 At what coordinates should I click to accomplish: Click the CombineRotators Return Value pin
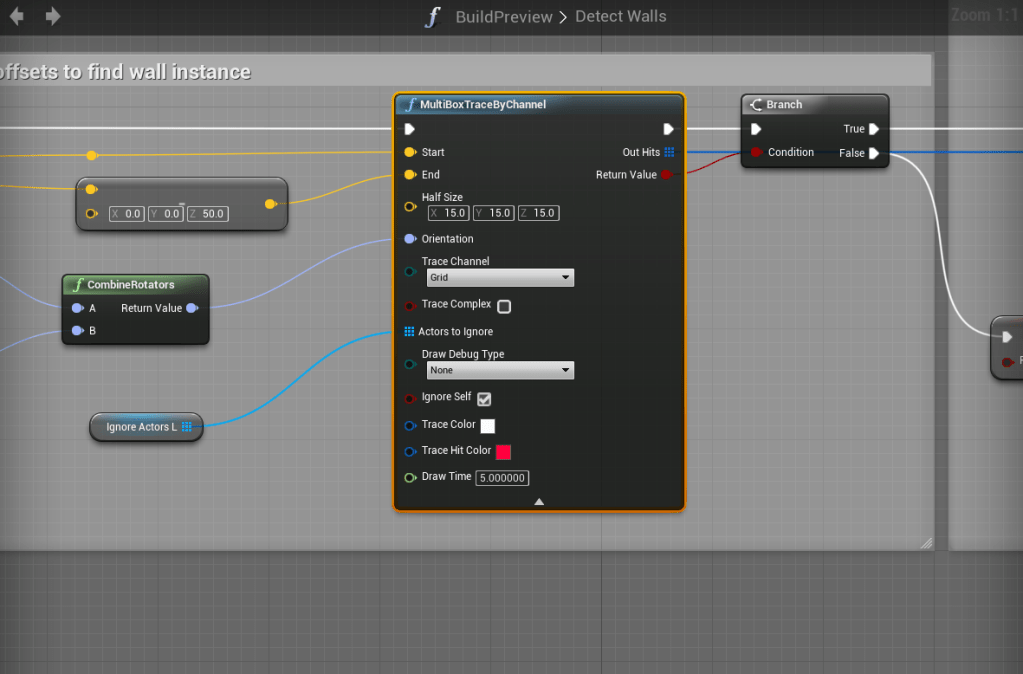[192, 308]
